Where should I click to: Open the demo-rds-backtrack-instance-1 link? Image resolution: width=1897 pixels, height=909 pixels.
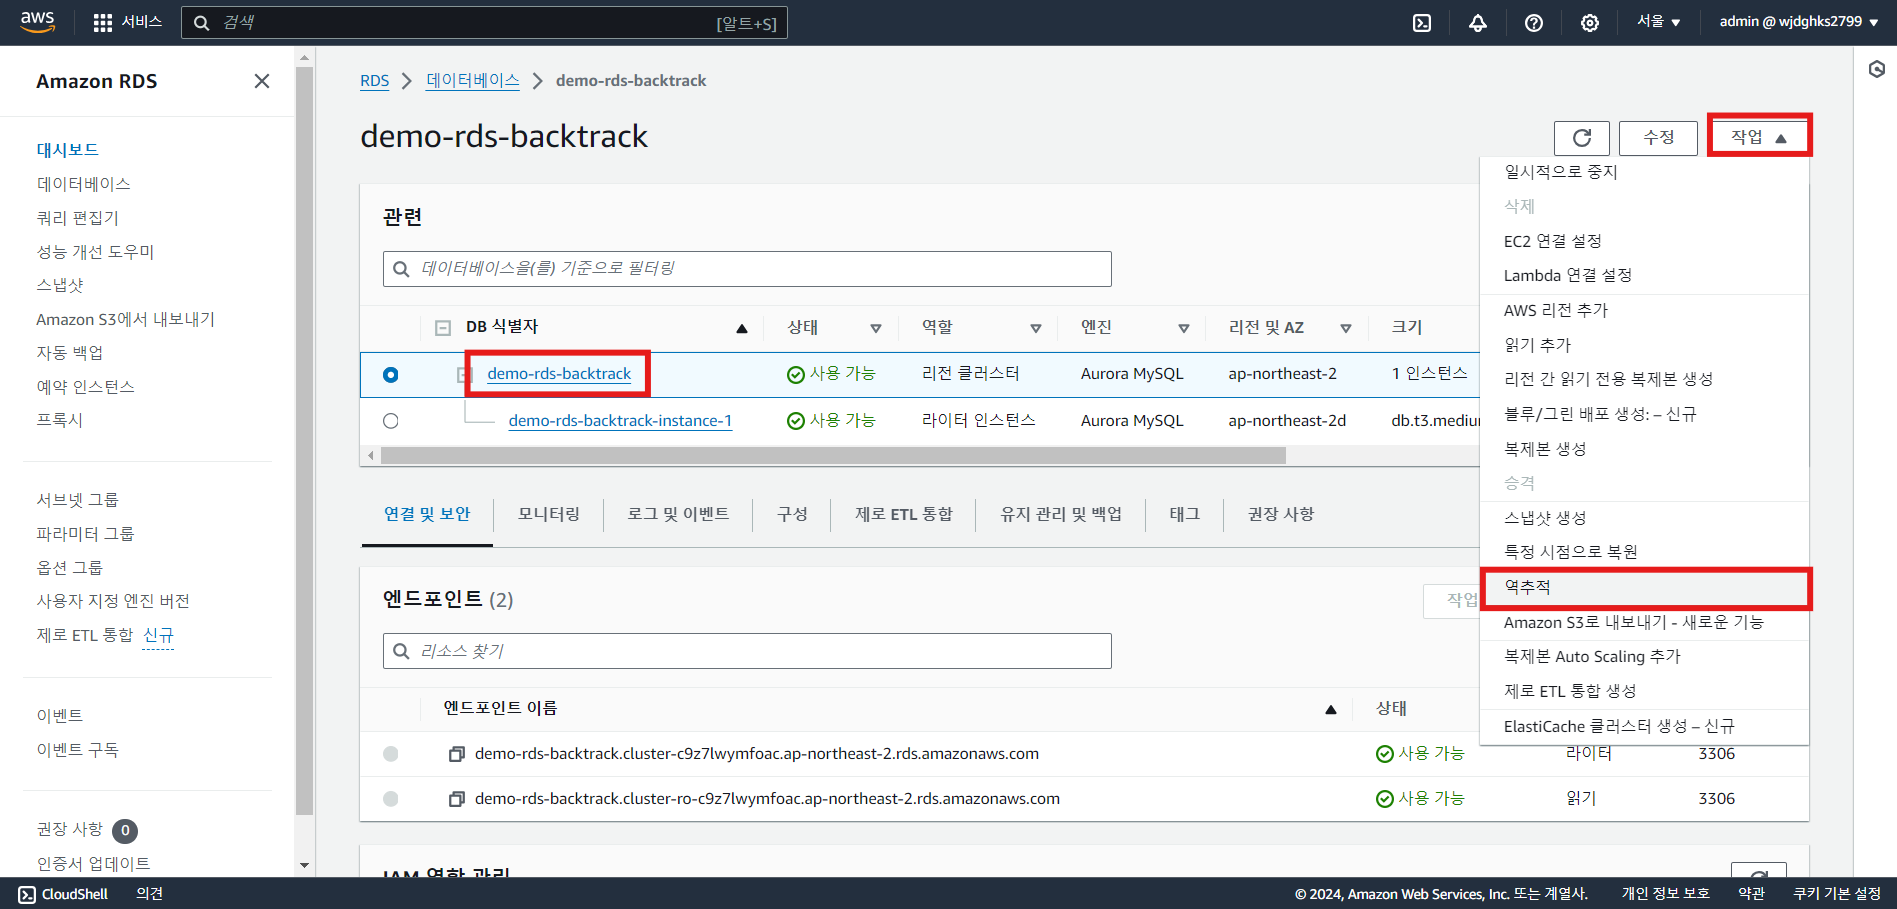click(x=620, y=421)
